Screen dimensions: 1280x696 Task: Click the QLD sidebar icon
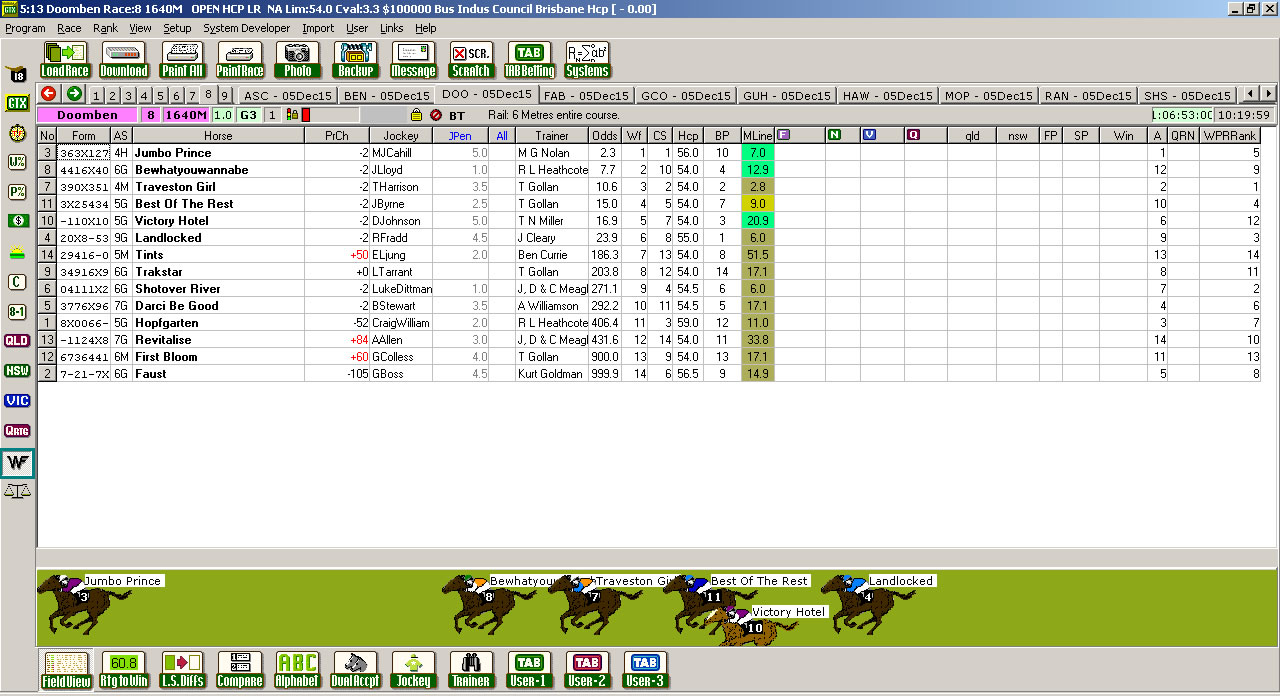pos(17,341)
